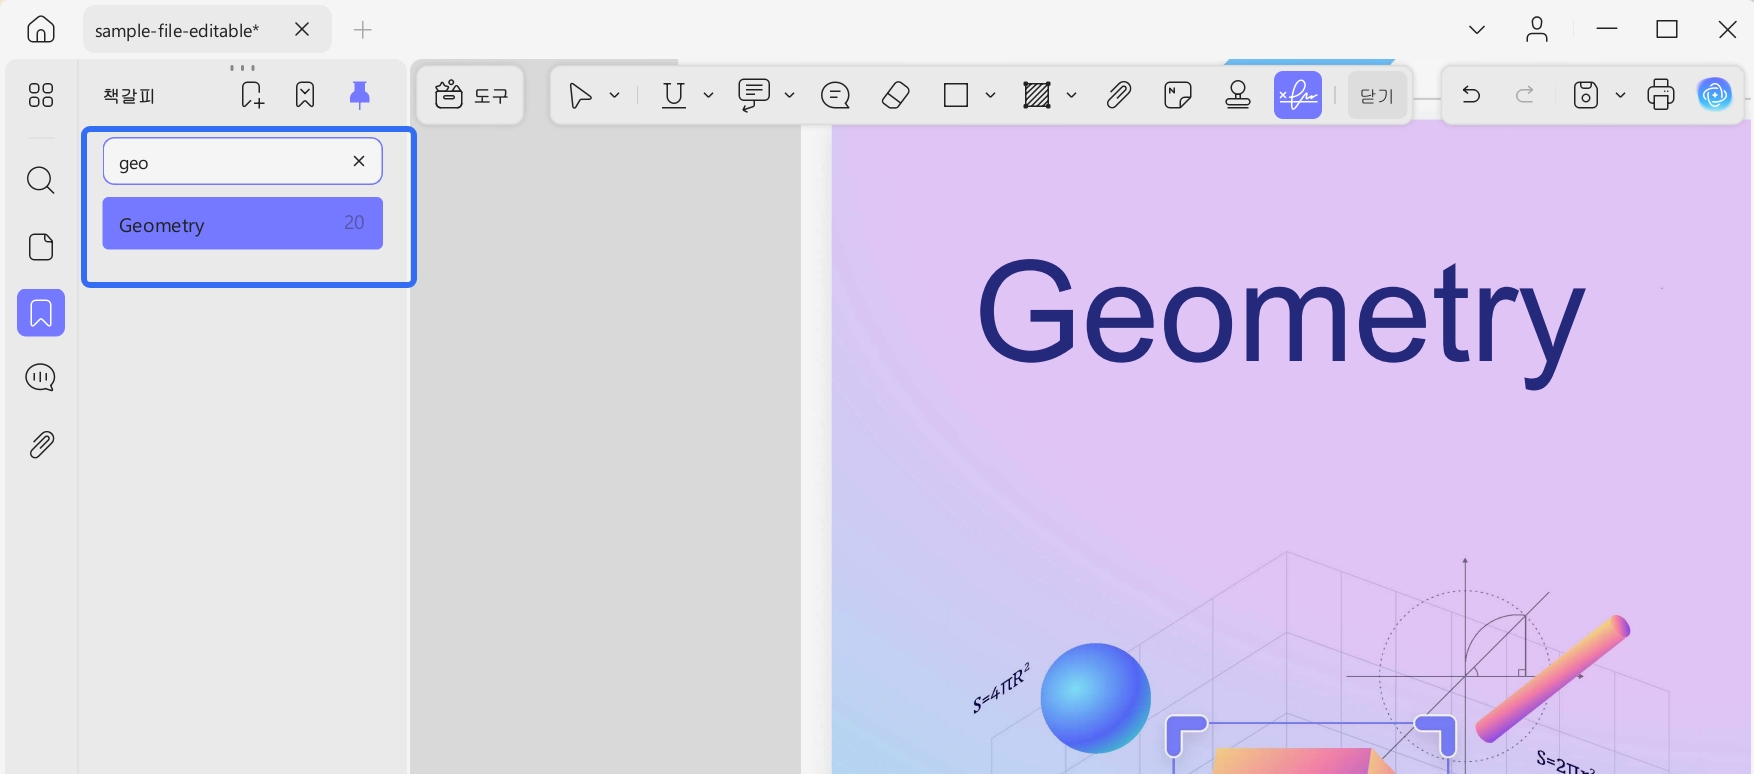This screenshot has height=774, width=1754.
Task: Open save options dropdown arrow
Action: point(1620,95)
